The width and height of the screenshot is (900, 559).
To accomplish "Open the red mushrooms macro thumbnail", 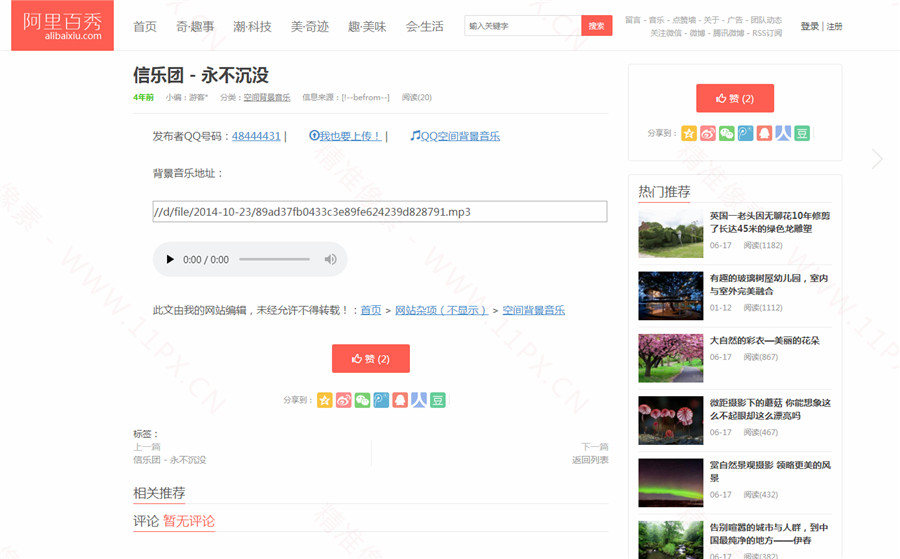I will pos(670,420).
